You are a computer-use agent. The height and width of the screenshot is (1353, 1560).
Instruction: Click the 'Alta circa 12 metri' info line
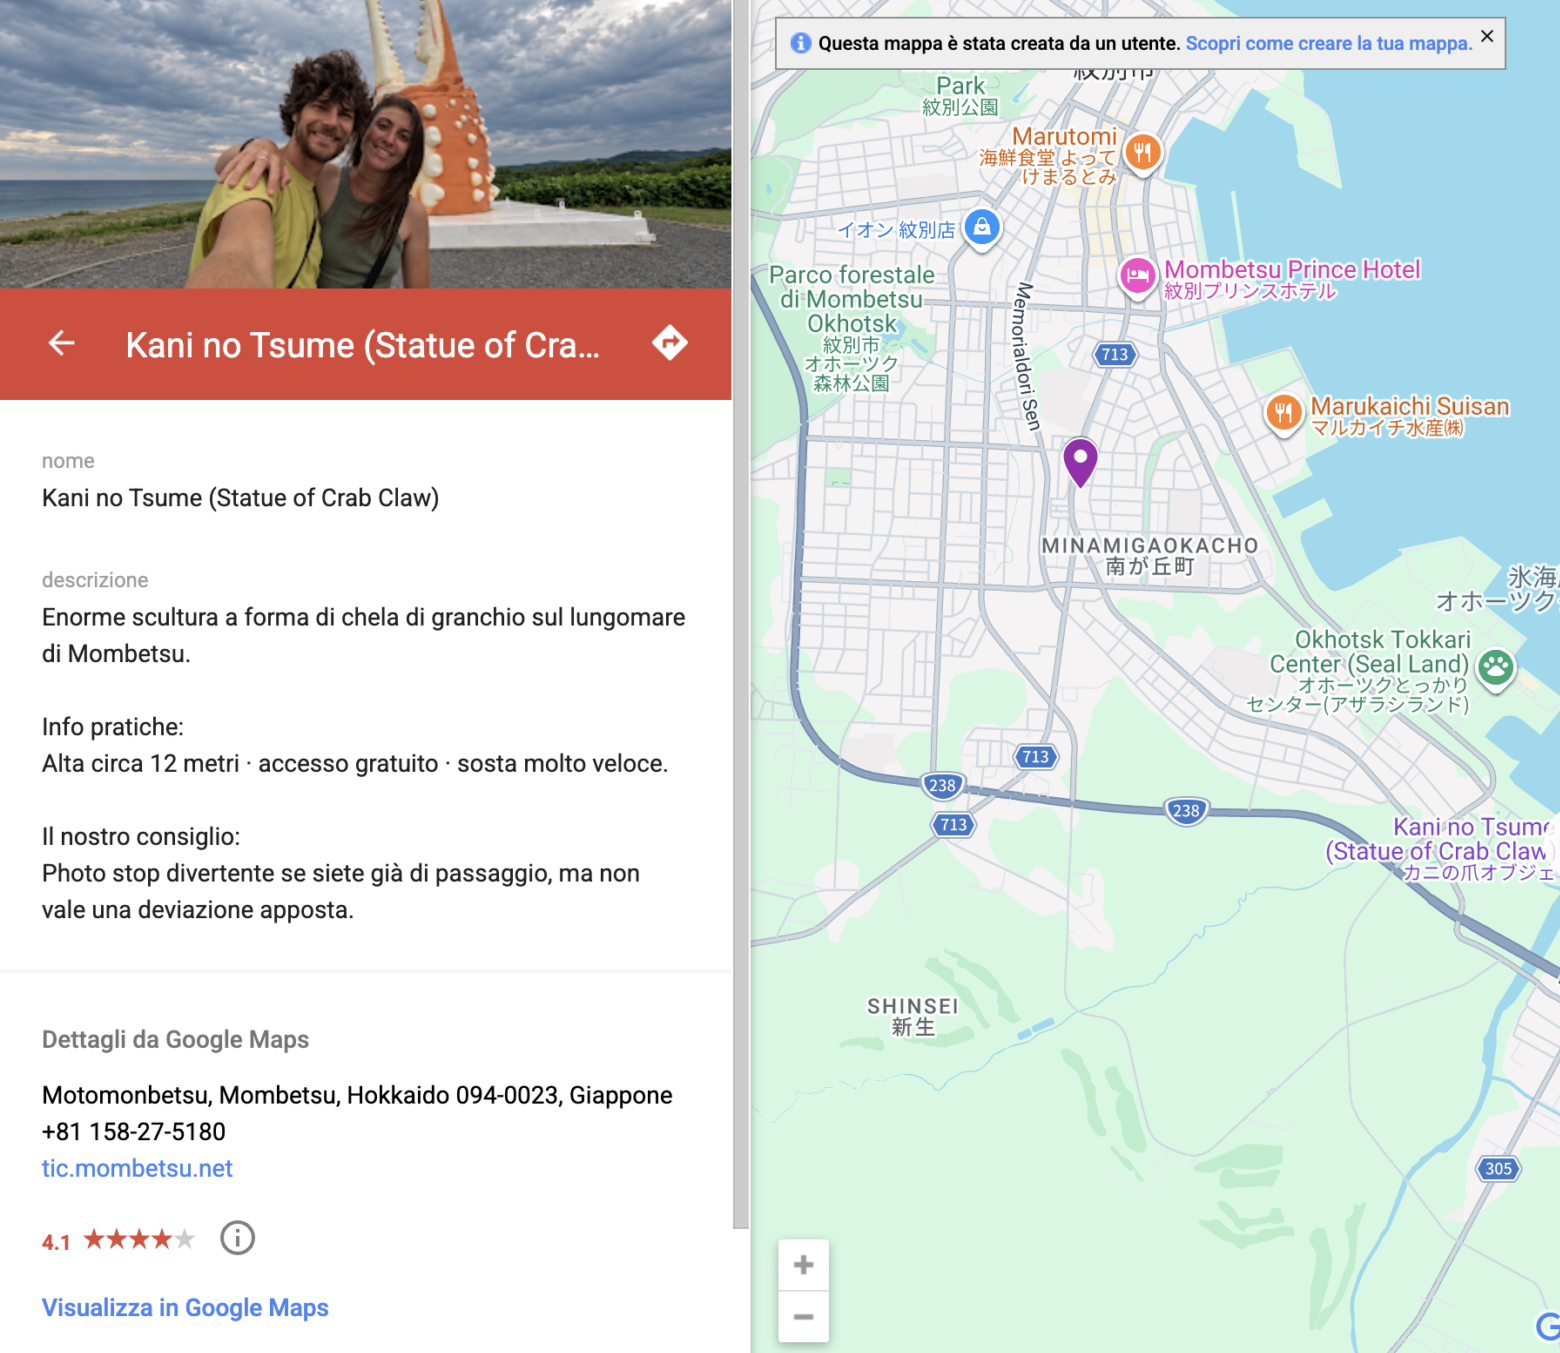(355, 763)
